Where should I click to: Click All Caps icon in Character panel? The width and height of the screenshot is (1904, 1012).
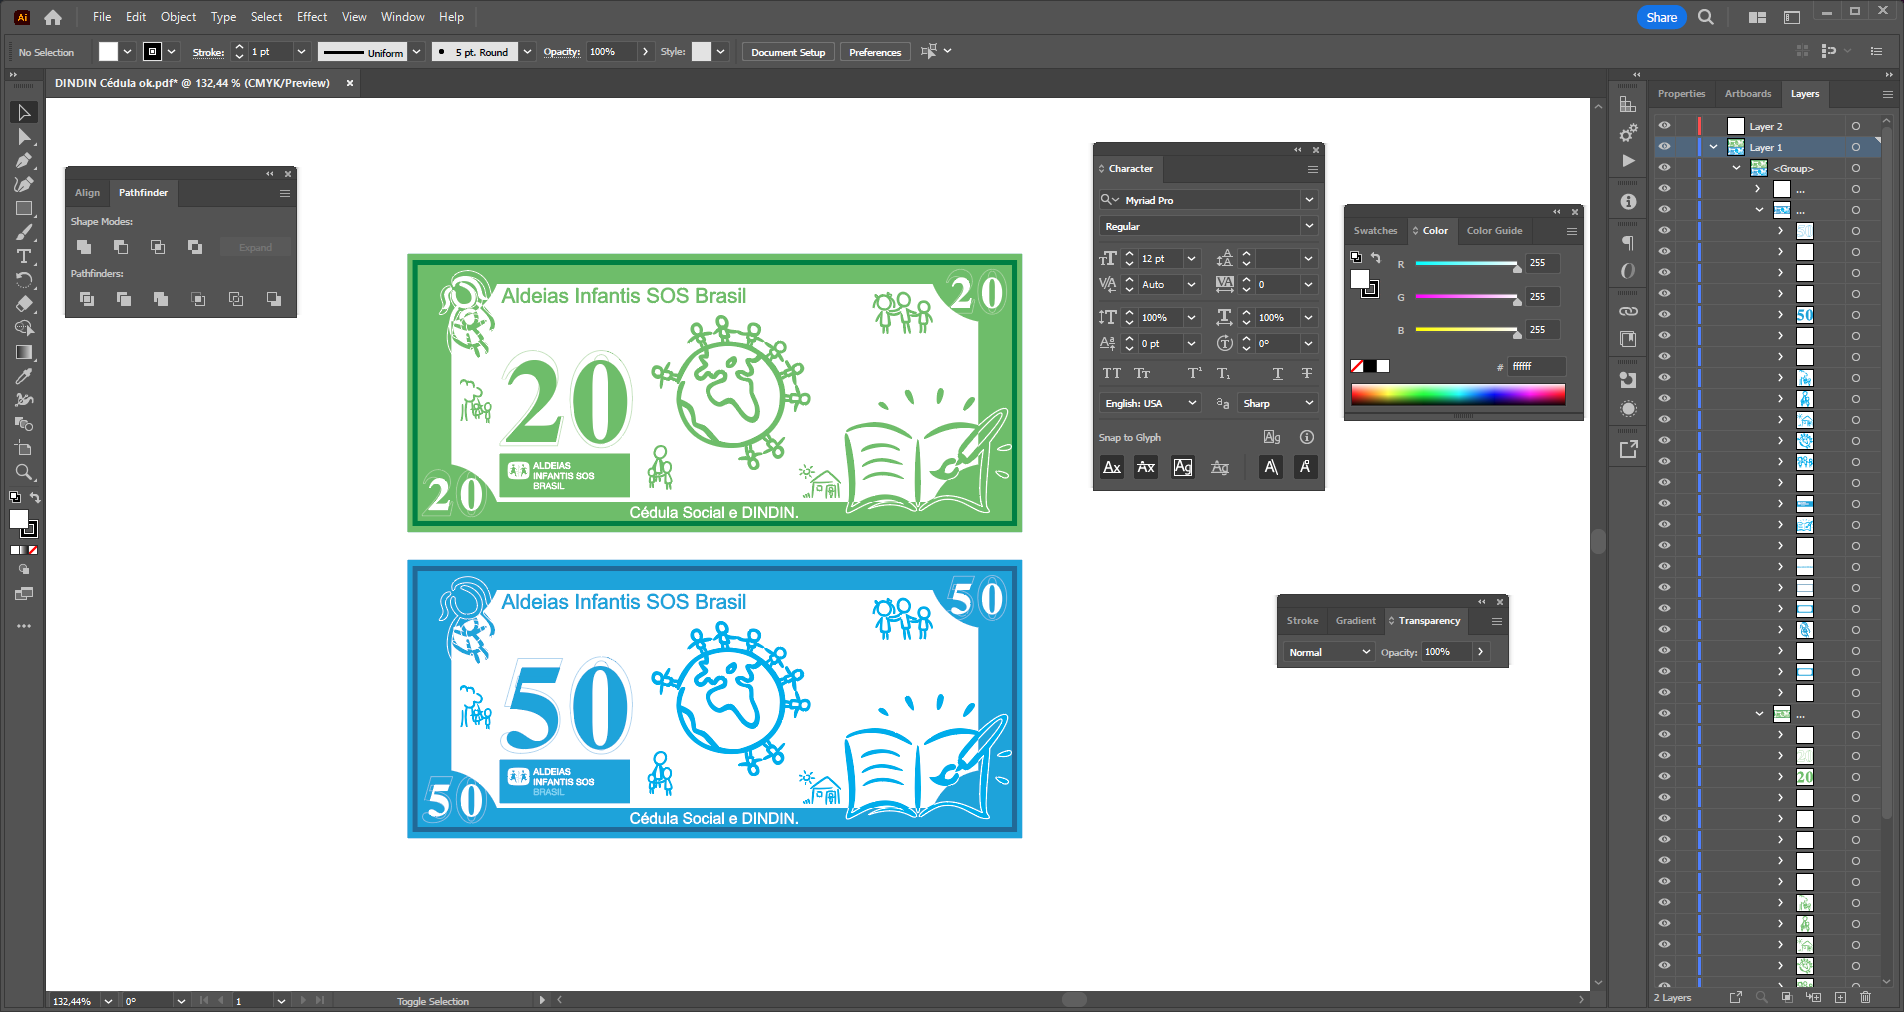pyautogui.click(x=1112, y=374)
